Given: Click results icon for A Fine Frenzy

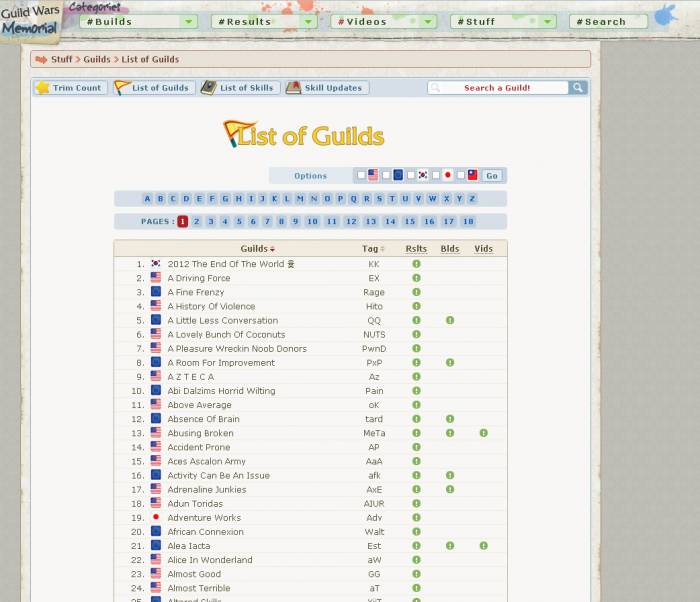Looking at the screenshot, I should (416, 292).
